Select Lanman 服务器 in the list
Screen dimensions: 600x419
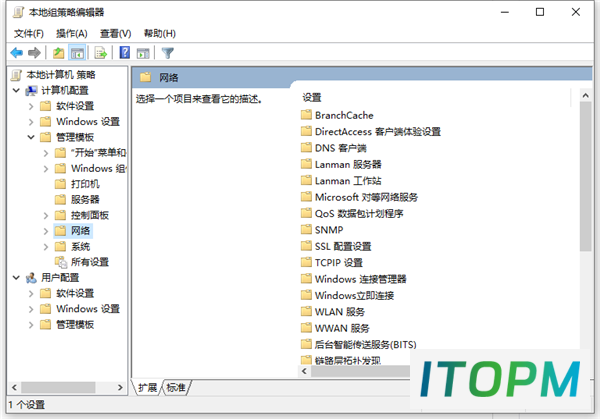[x=348, y=164]
